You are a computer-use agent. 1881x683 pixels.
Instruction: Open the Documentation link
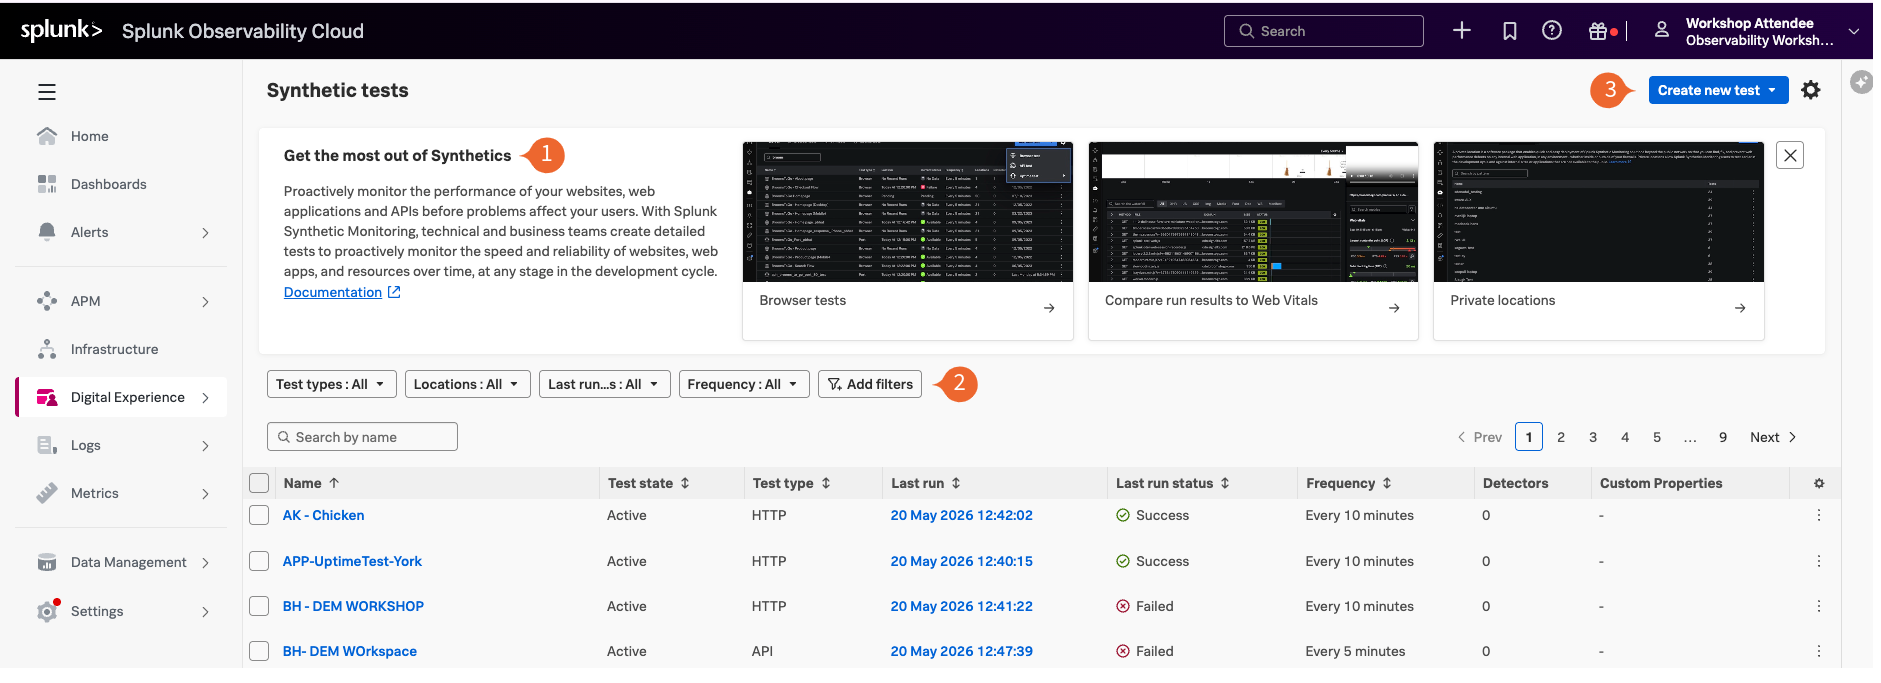click(x=342, y=292)
